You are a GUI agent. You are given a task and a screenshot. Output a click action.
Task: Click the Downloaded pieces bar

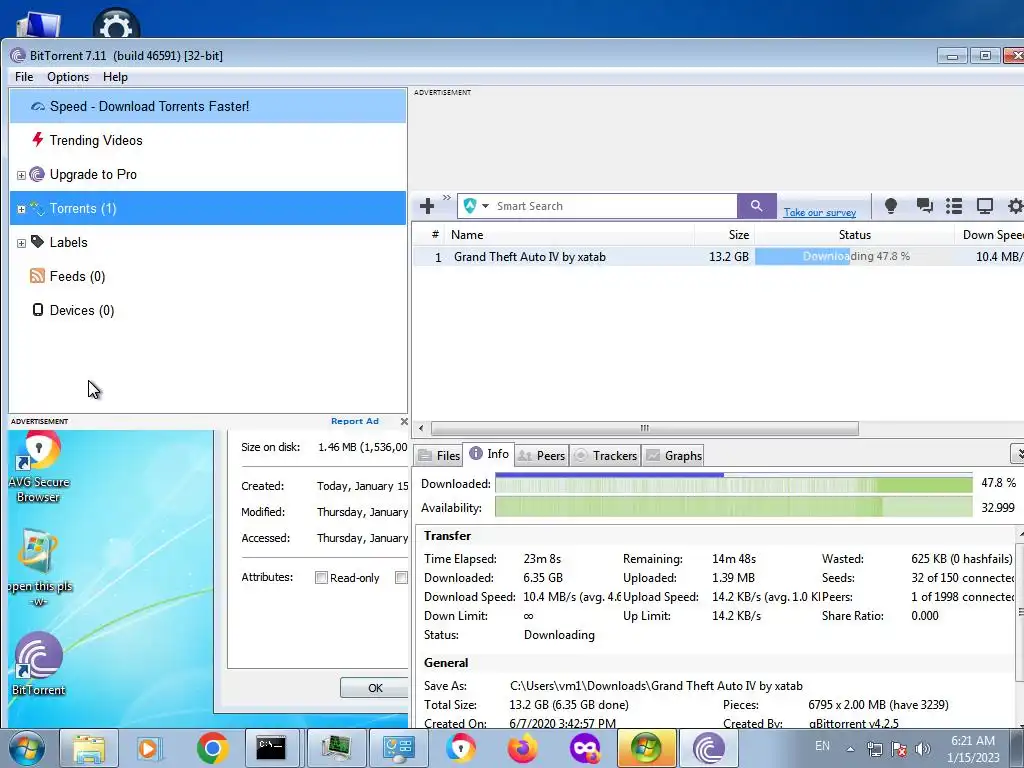(x=733, y=484)
